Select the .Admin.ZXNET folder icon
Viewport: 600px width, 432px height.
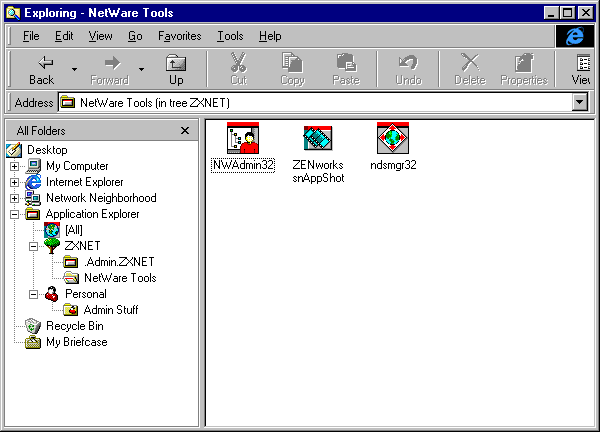click(x=70, y=262)
